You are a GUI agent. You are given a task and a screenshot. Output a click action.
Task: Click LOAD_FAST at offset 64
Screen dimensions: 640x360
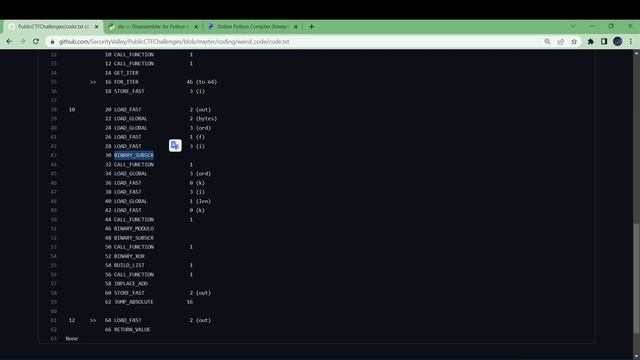tap(128, 320)
